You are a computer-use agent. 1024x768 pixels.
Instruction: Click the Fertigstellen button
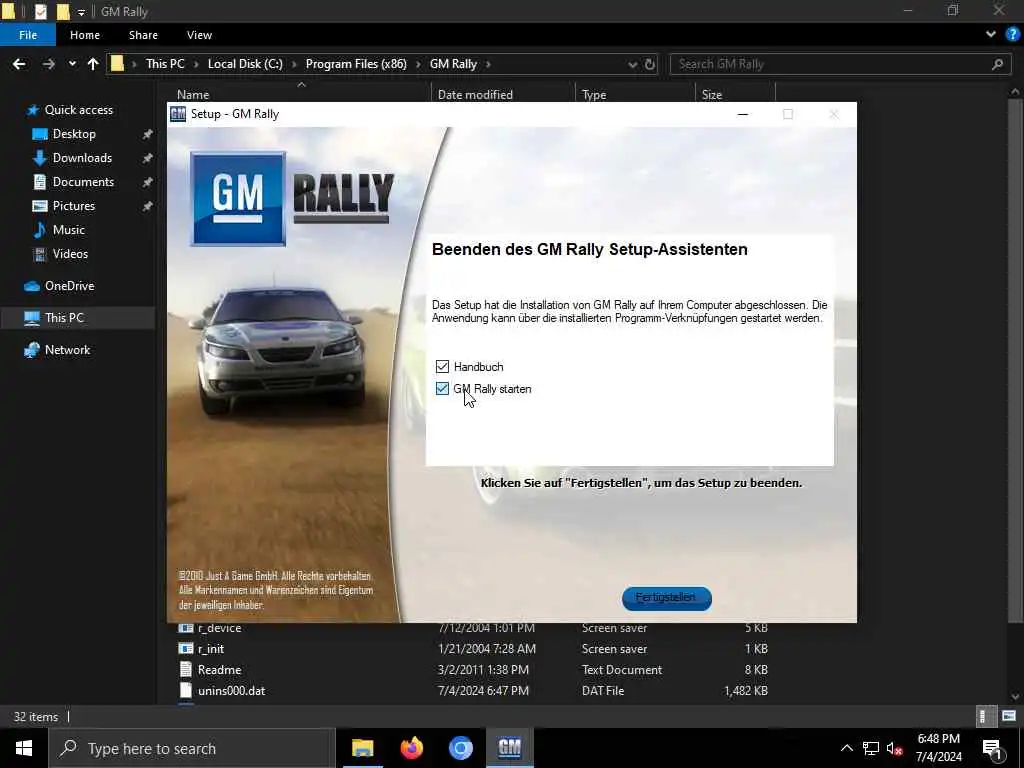666,598
